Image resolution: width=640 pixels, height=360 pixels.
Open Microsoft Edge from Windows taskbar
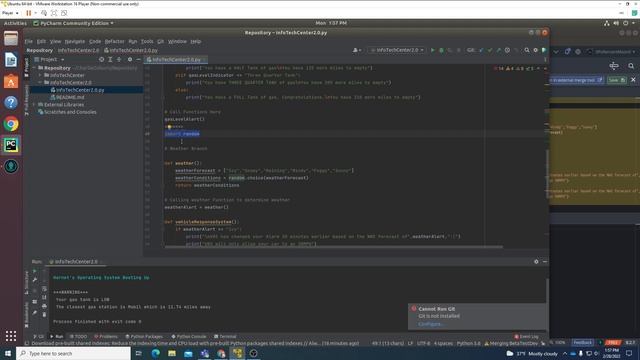[156, 353]
